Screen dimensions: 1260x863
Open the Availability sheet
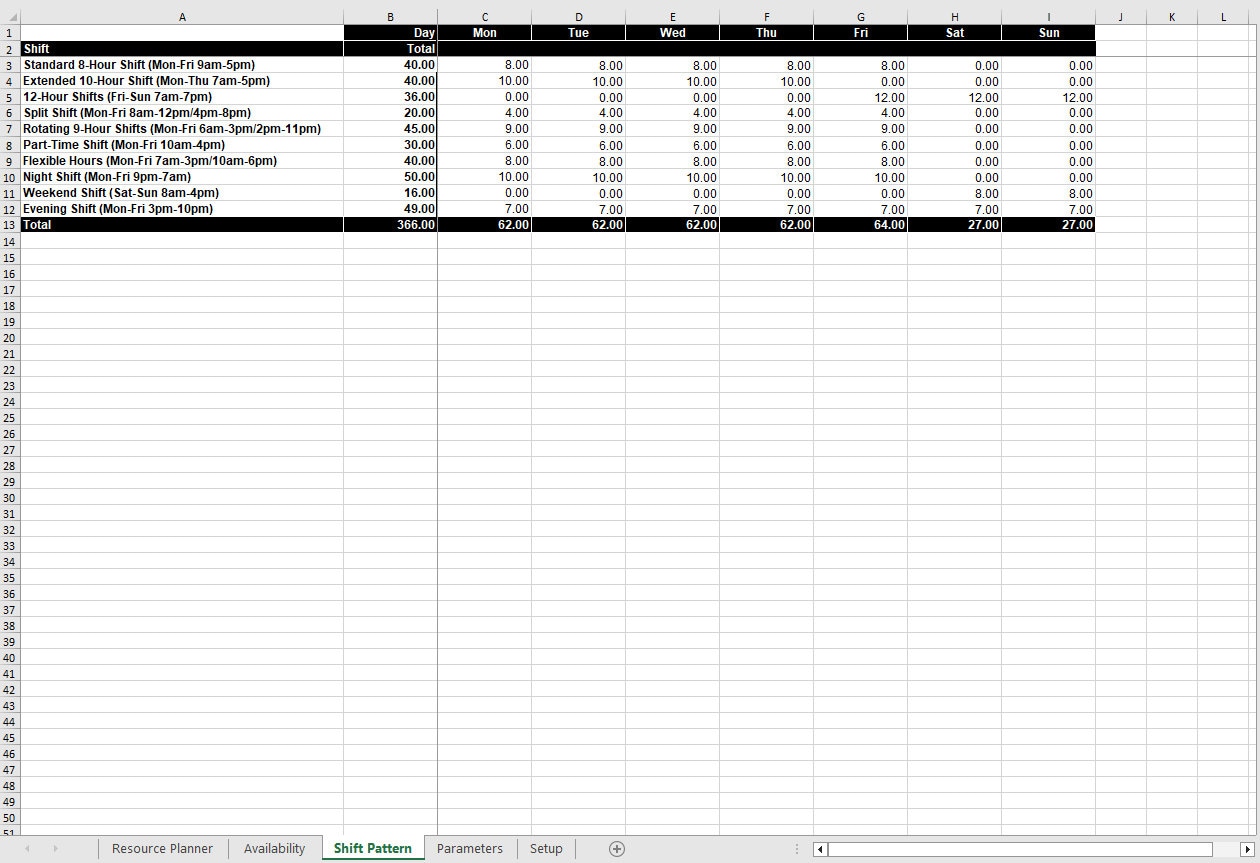click(x=274, y=848)
